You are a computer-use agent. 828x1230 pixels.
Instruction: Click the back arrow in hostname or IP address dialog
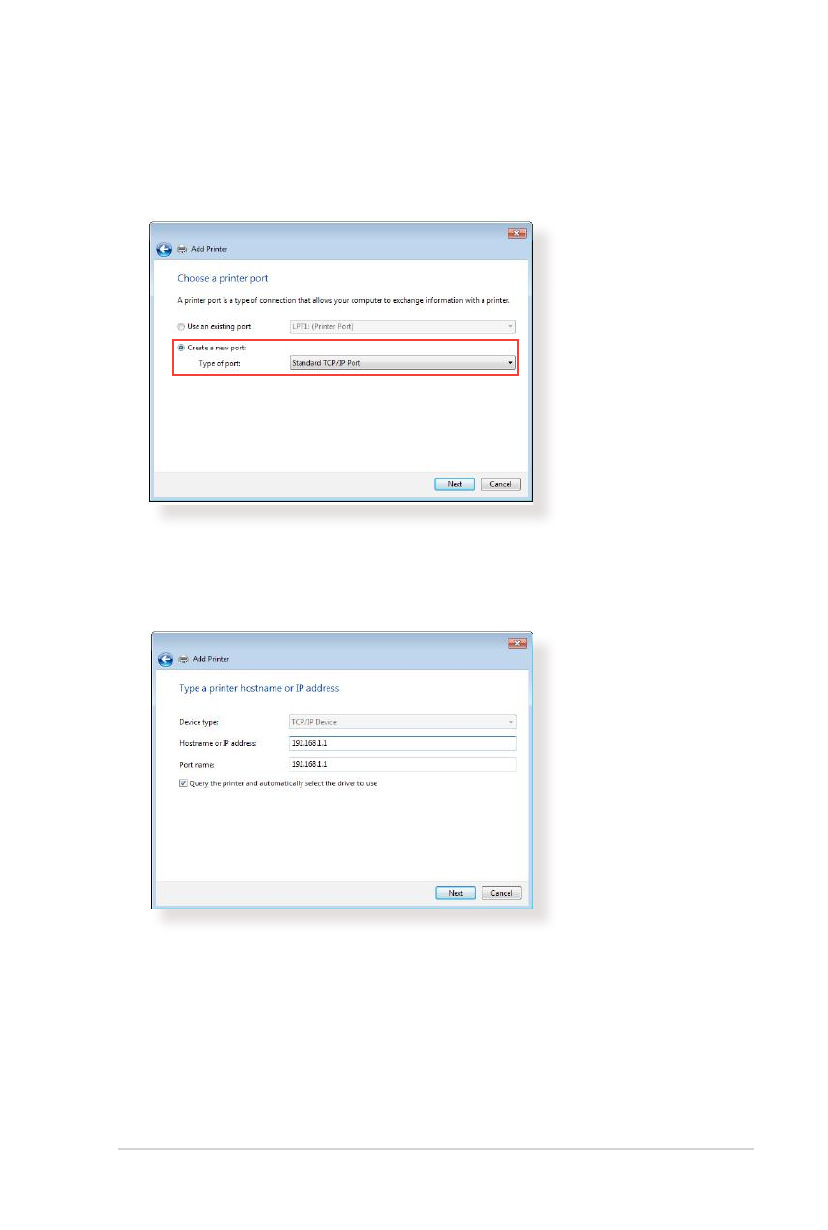click(x=164, y=659)
